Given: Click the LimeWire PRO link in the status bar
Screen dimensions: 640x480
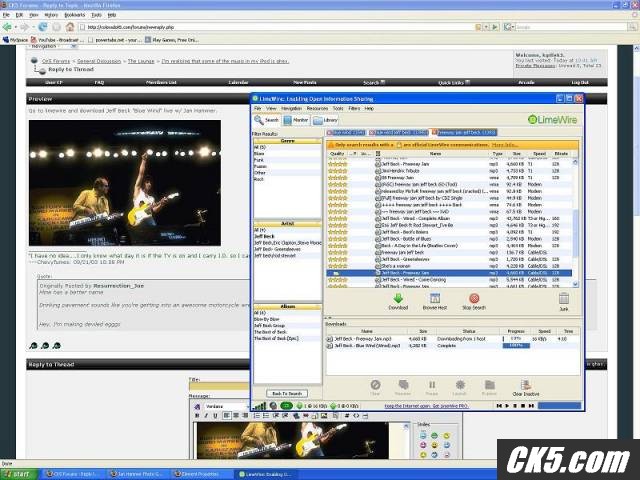Looking at the screenshot, I should (427, 406).
